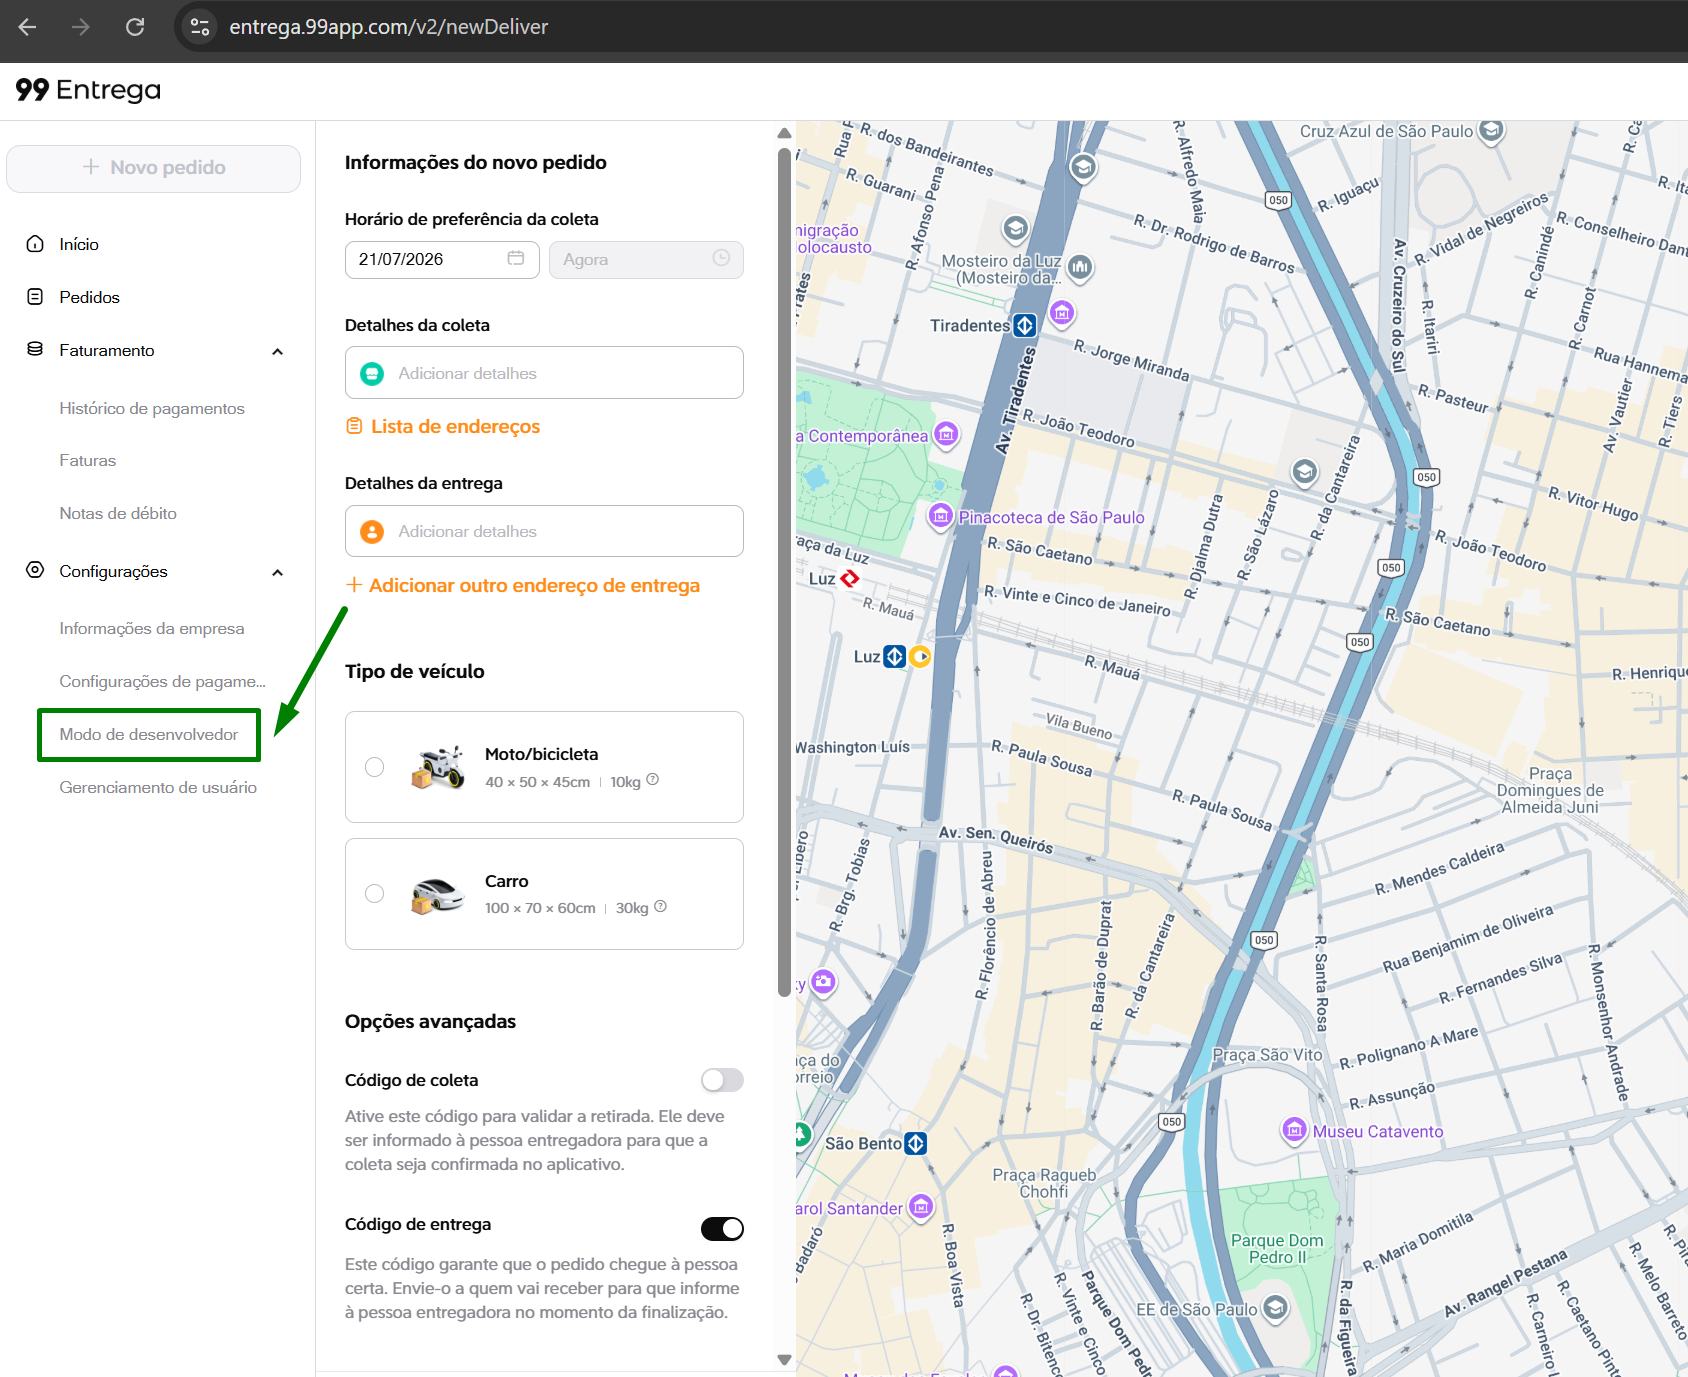Click the plus icon before Adicionar outro endereço
Viewport: 1688px width, 1377px height.
point(353,584)
